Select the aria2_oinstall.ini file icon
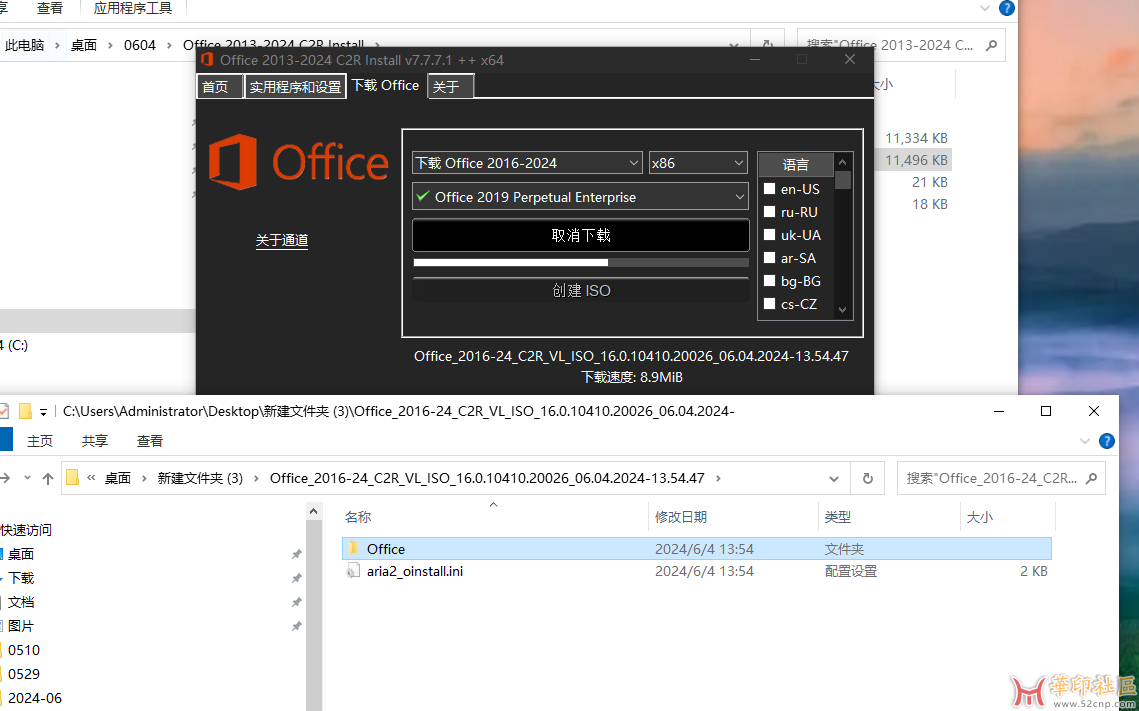Image resolution: width=1139 pixels, height=711 pixels. 353,572
